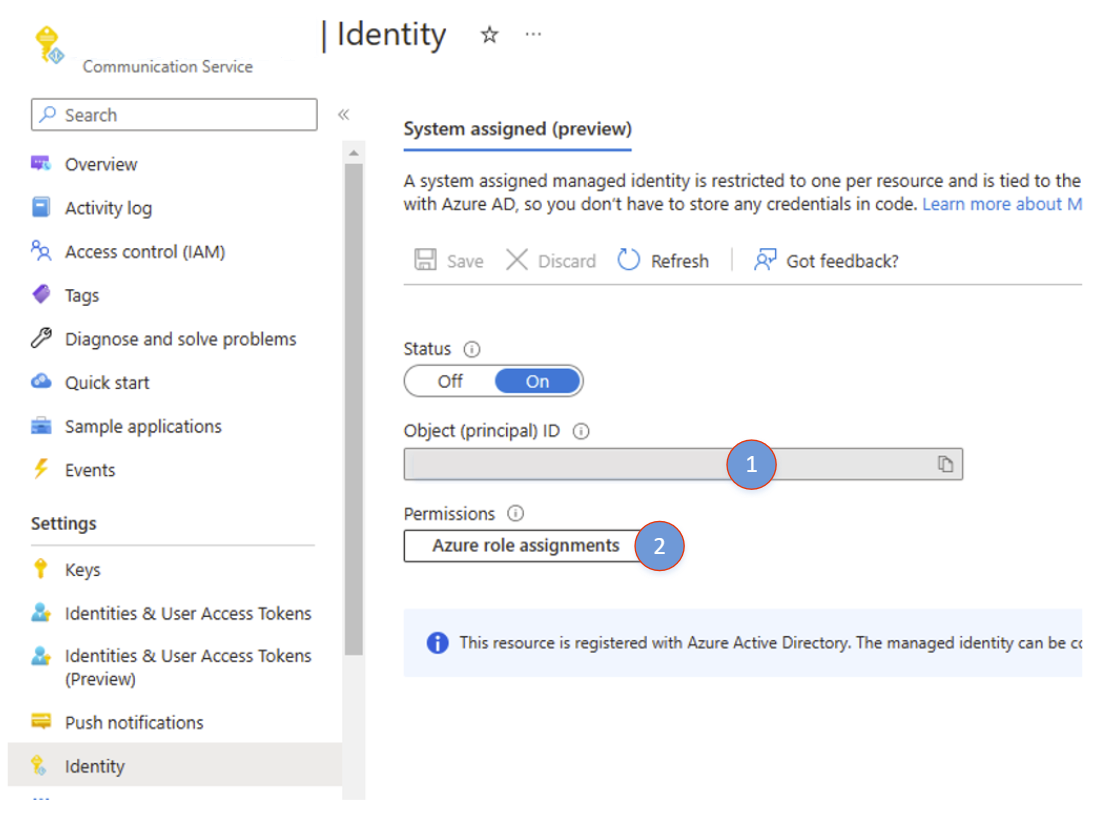Click the Got feedback person icon
Viewport: 1093px width, 814px height.
[x=765, y=259]
